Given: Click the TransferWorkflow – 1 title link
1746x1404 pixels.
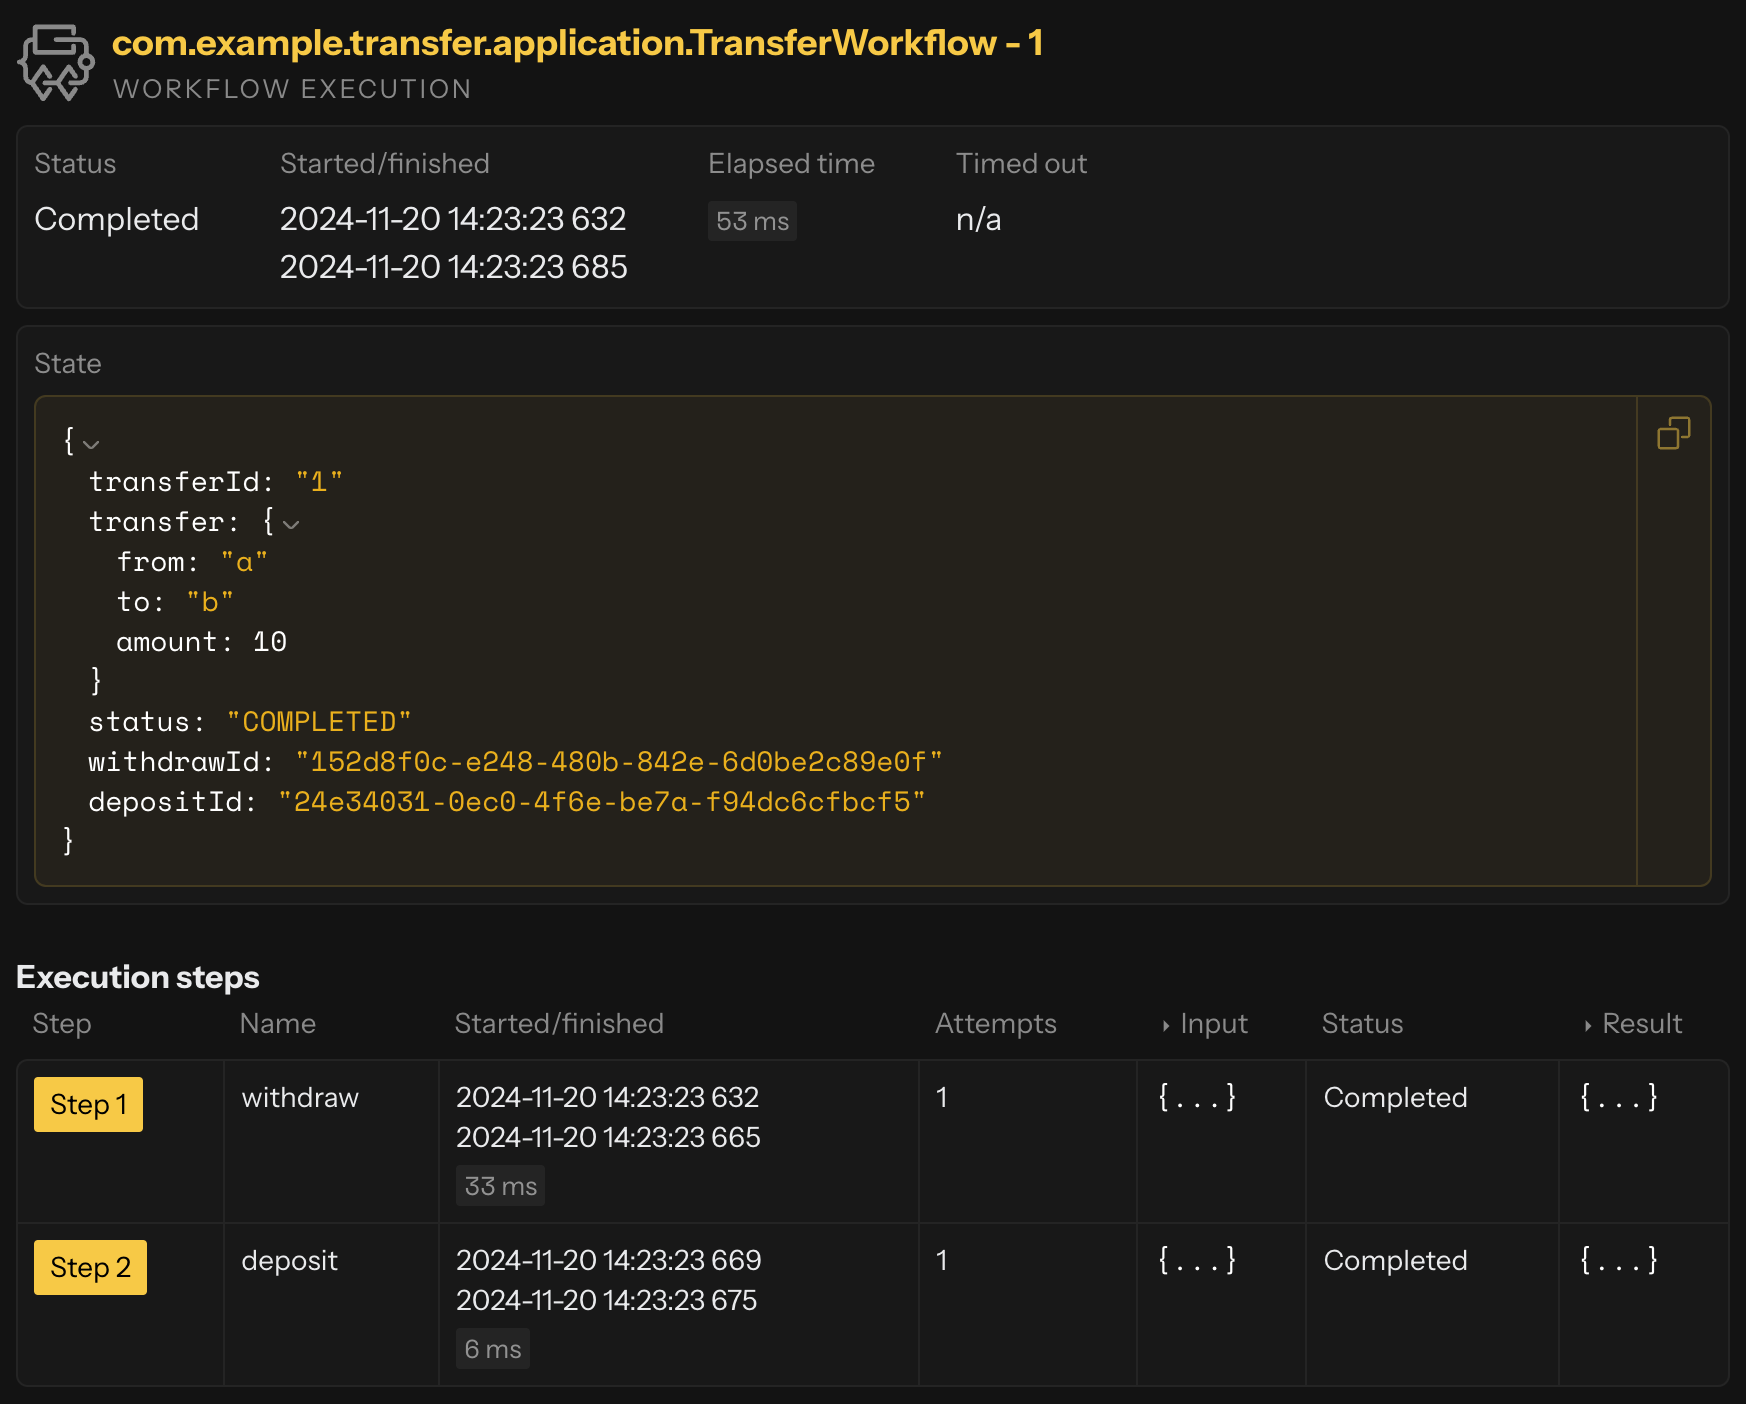Looking at the screenshot, I should point(576,43).
